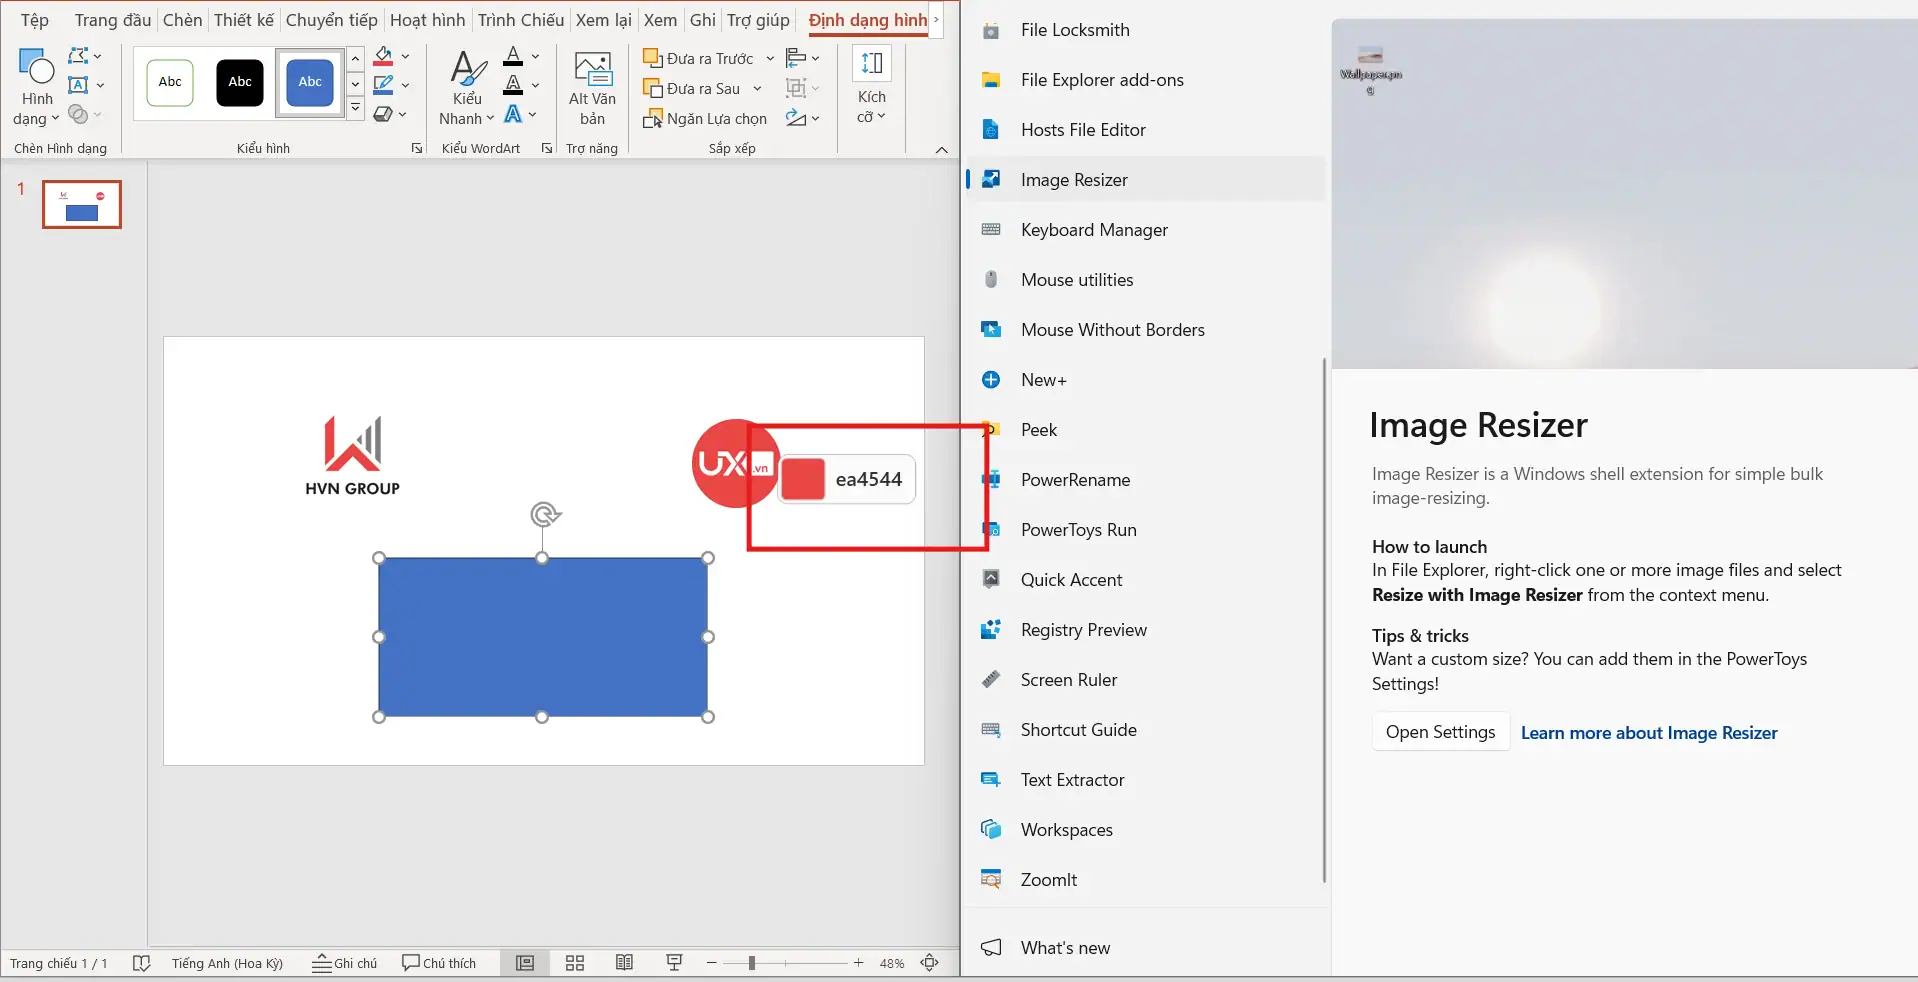The height and width of the screenshot is (982, 1918).
Task: Follow the Learn more about Image Resizer link
Action: click(1647, 733)
